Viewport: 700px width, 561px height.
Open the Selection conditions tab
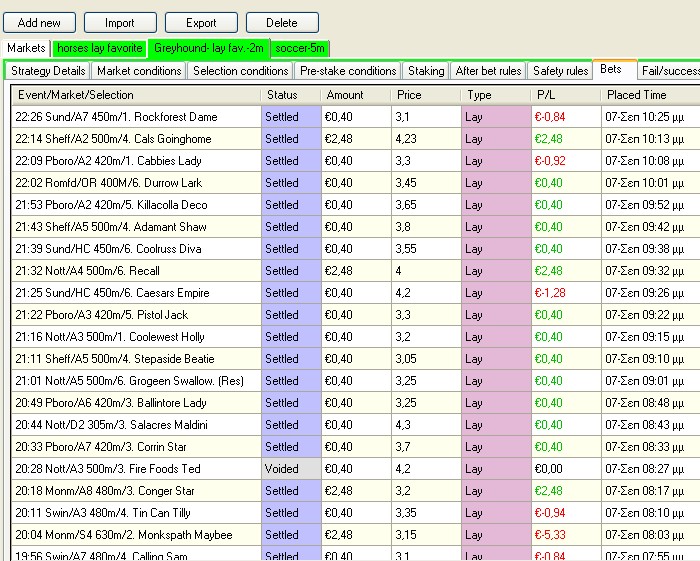241,71
